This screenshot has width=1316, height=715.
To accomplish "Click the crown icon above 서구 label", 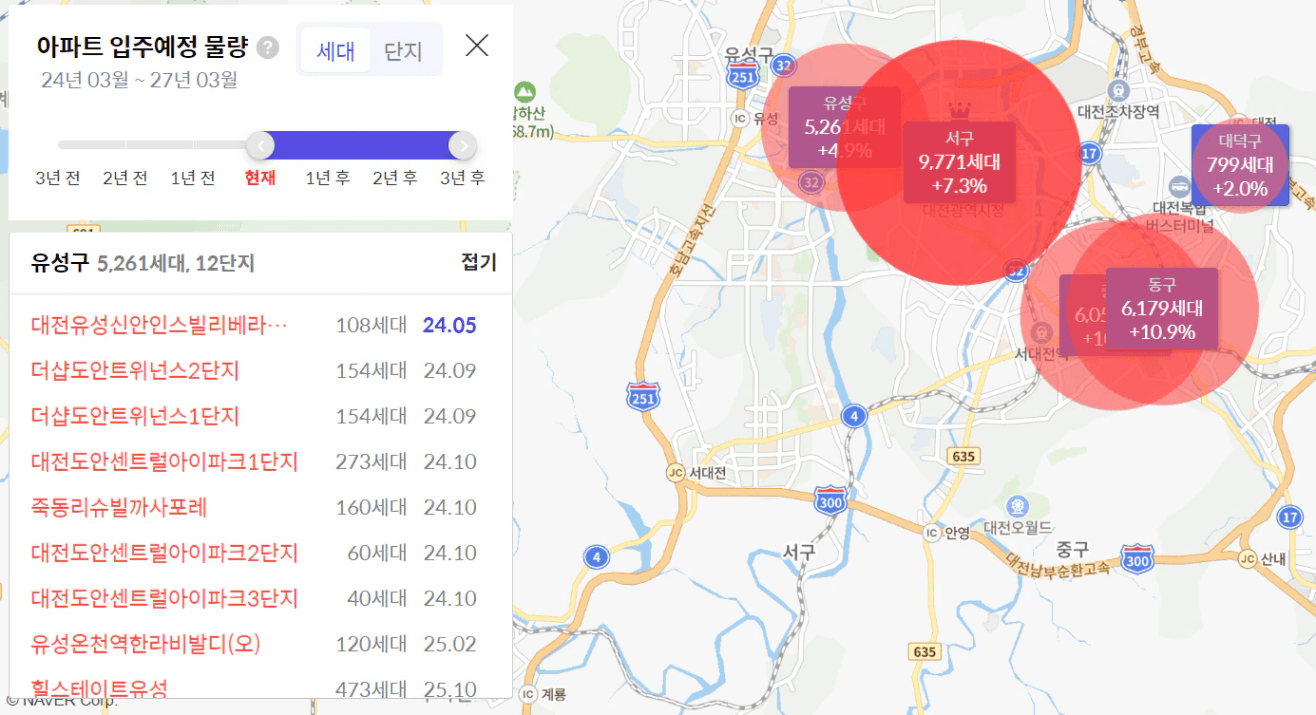I will pos(959,108).
